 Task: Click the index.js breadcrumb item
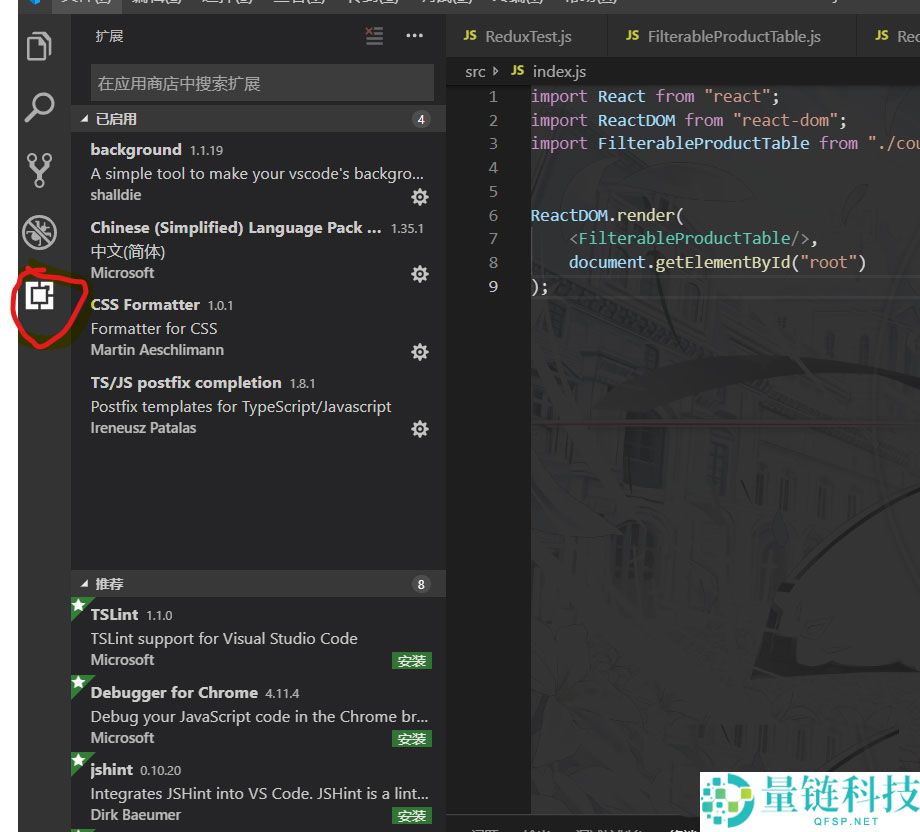pos(559,72)
